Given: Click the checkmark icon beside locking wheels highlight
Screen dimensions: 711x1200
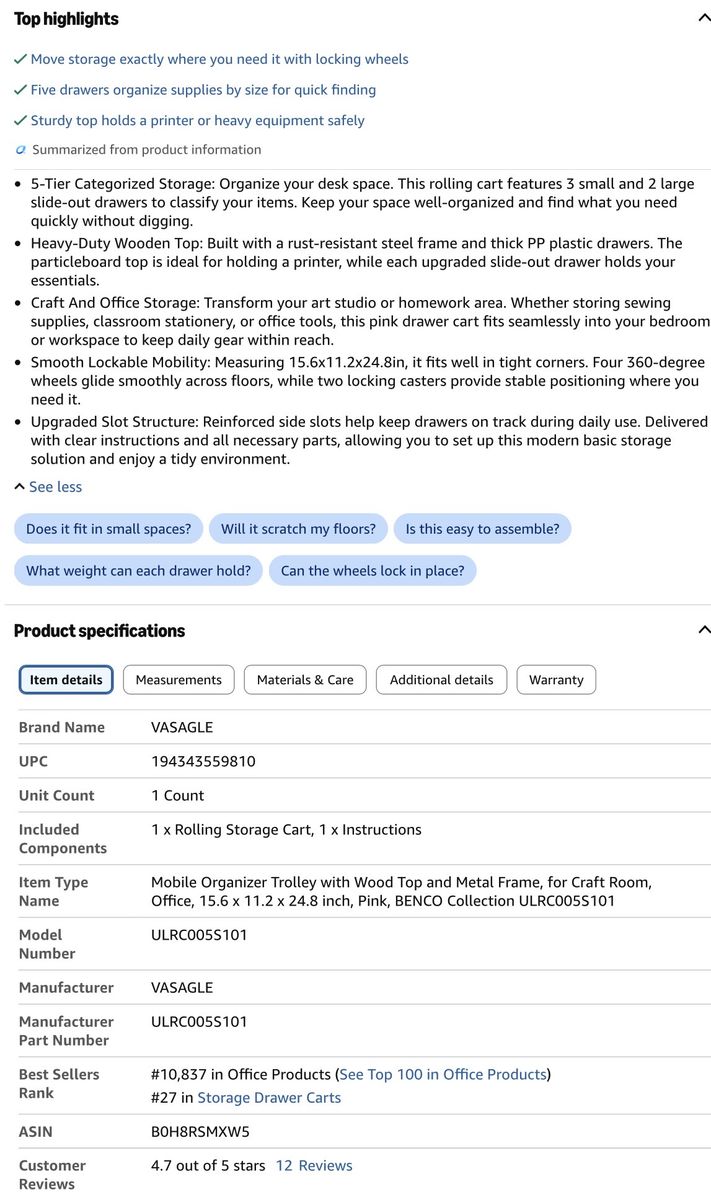Looking at the screenshot, I should tap(20, 59).
